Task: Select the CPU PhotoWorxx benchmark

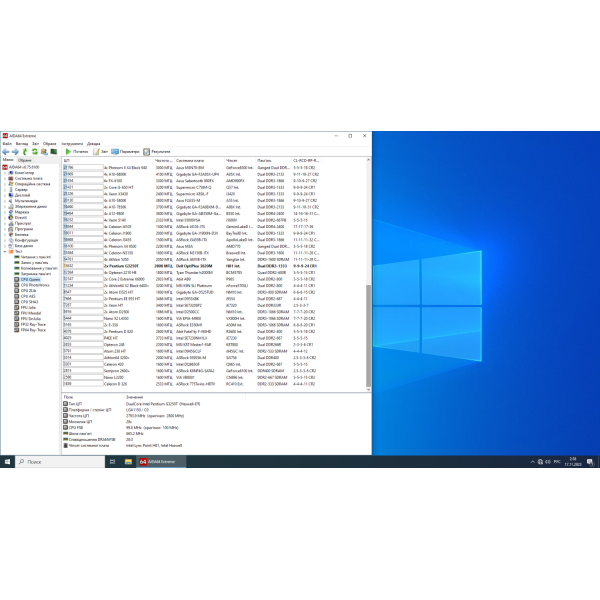Action: point(32,285)
